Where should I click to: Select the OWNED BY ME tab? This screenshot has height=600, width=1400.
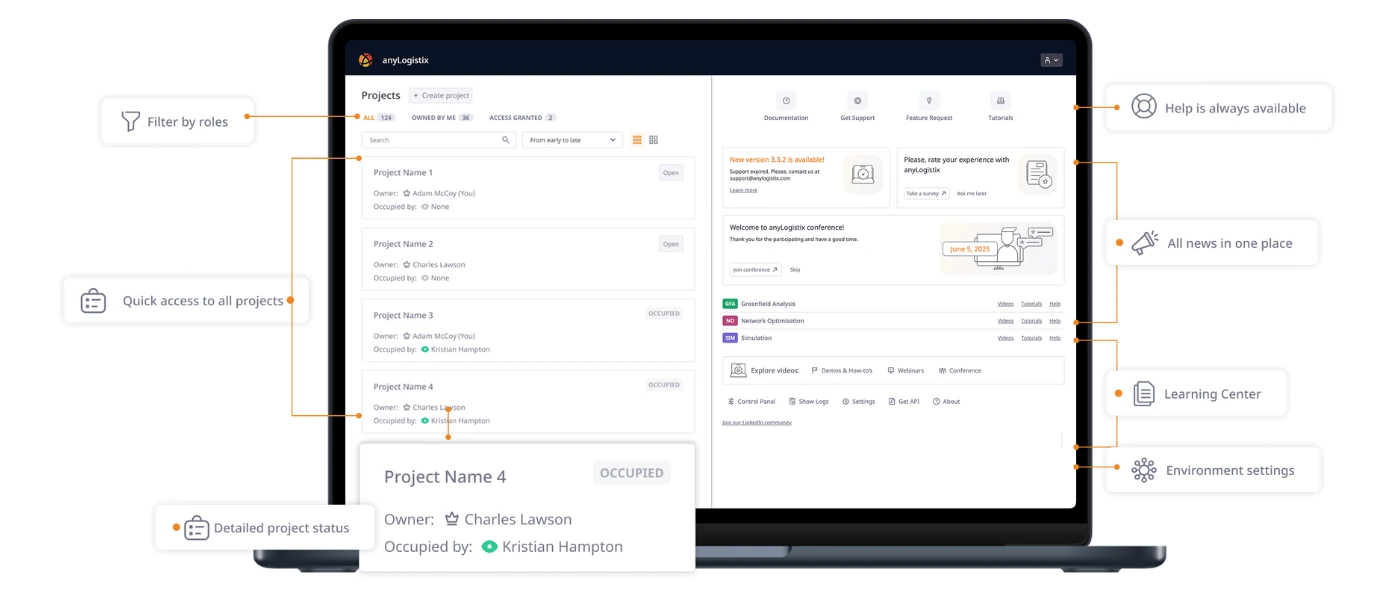pos(442,118)
